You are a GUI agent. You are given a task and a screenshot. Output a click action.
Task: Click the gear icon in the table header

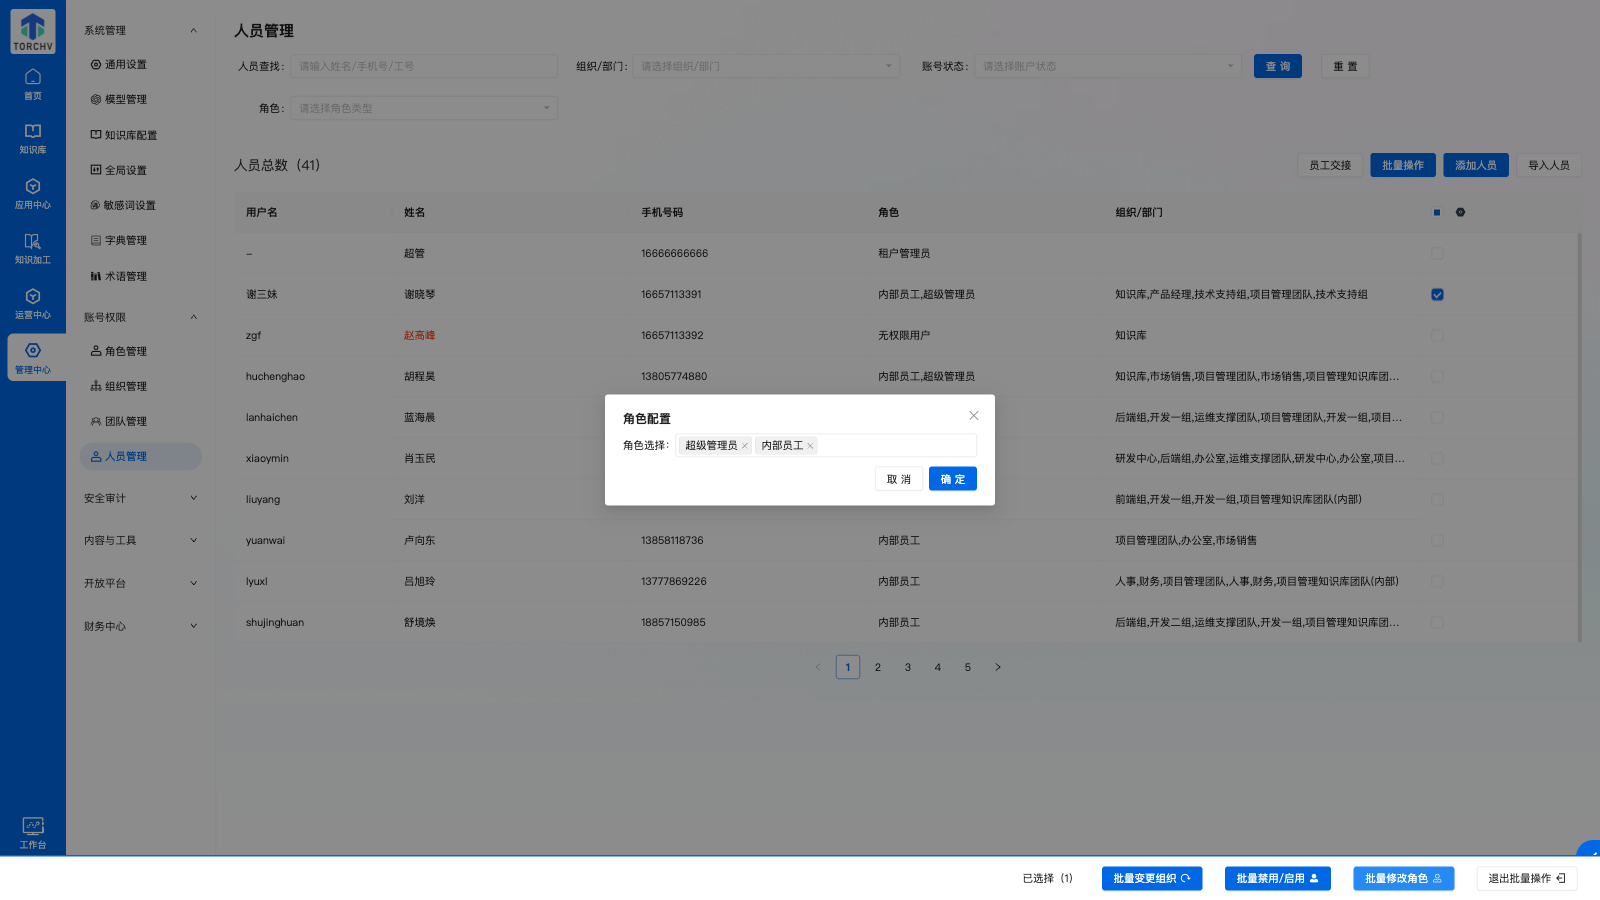[x=1459, y=211]
